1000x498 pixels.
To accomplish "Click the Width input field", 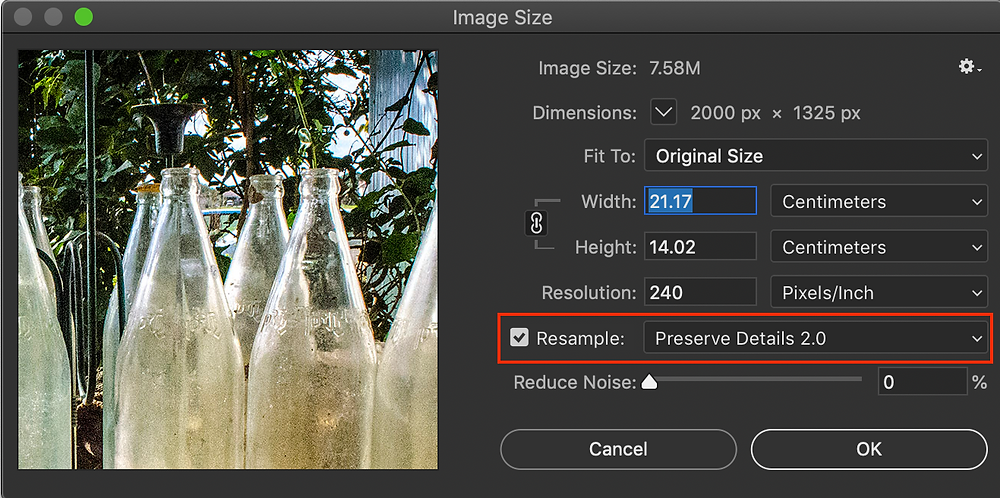I will click(700, 201).
